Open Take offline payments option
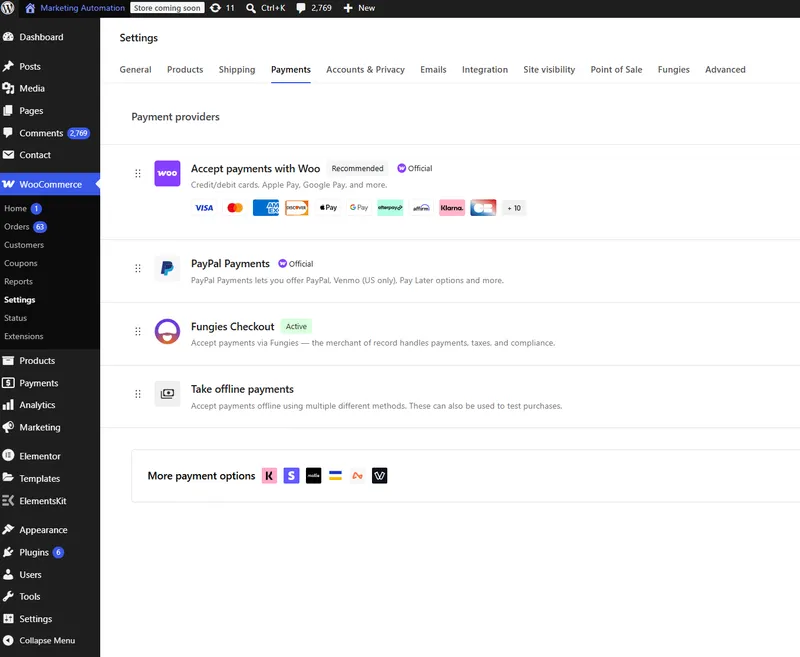This screenshot has height=657, width=800. point(242,389)
